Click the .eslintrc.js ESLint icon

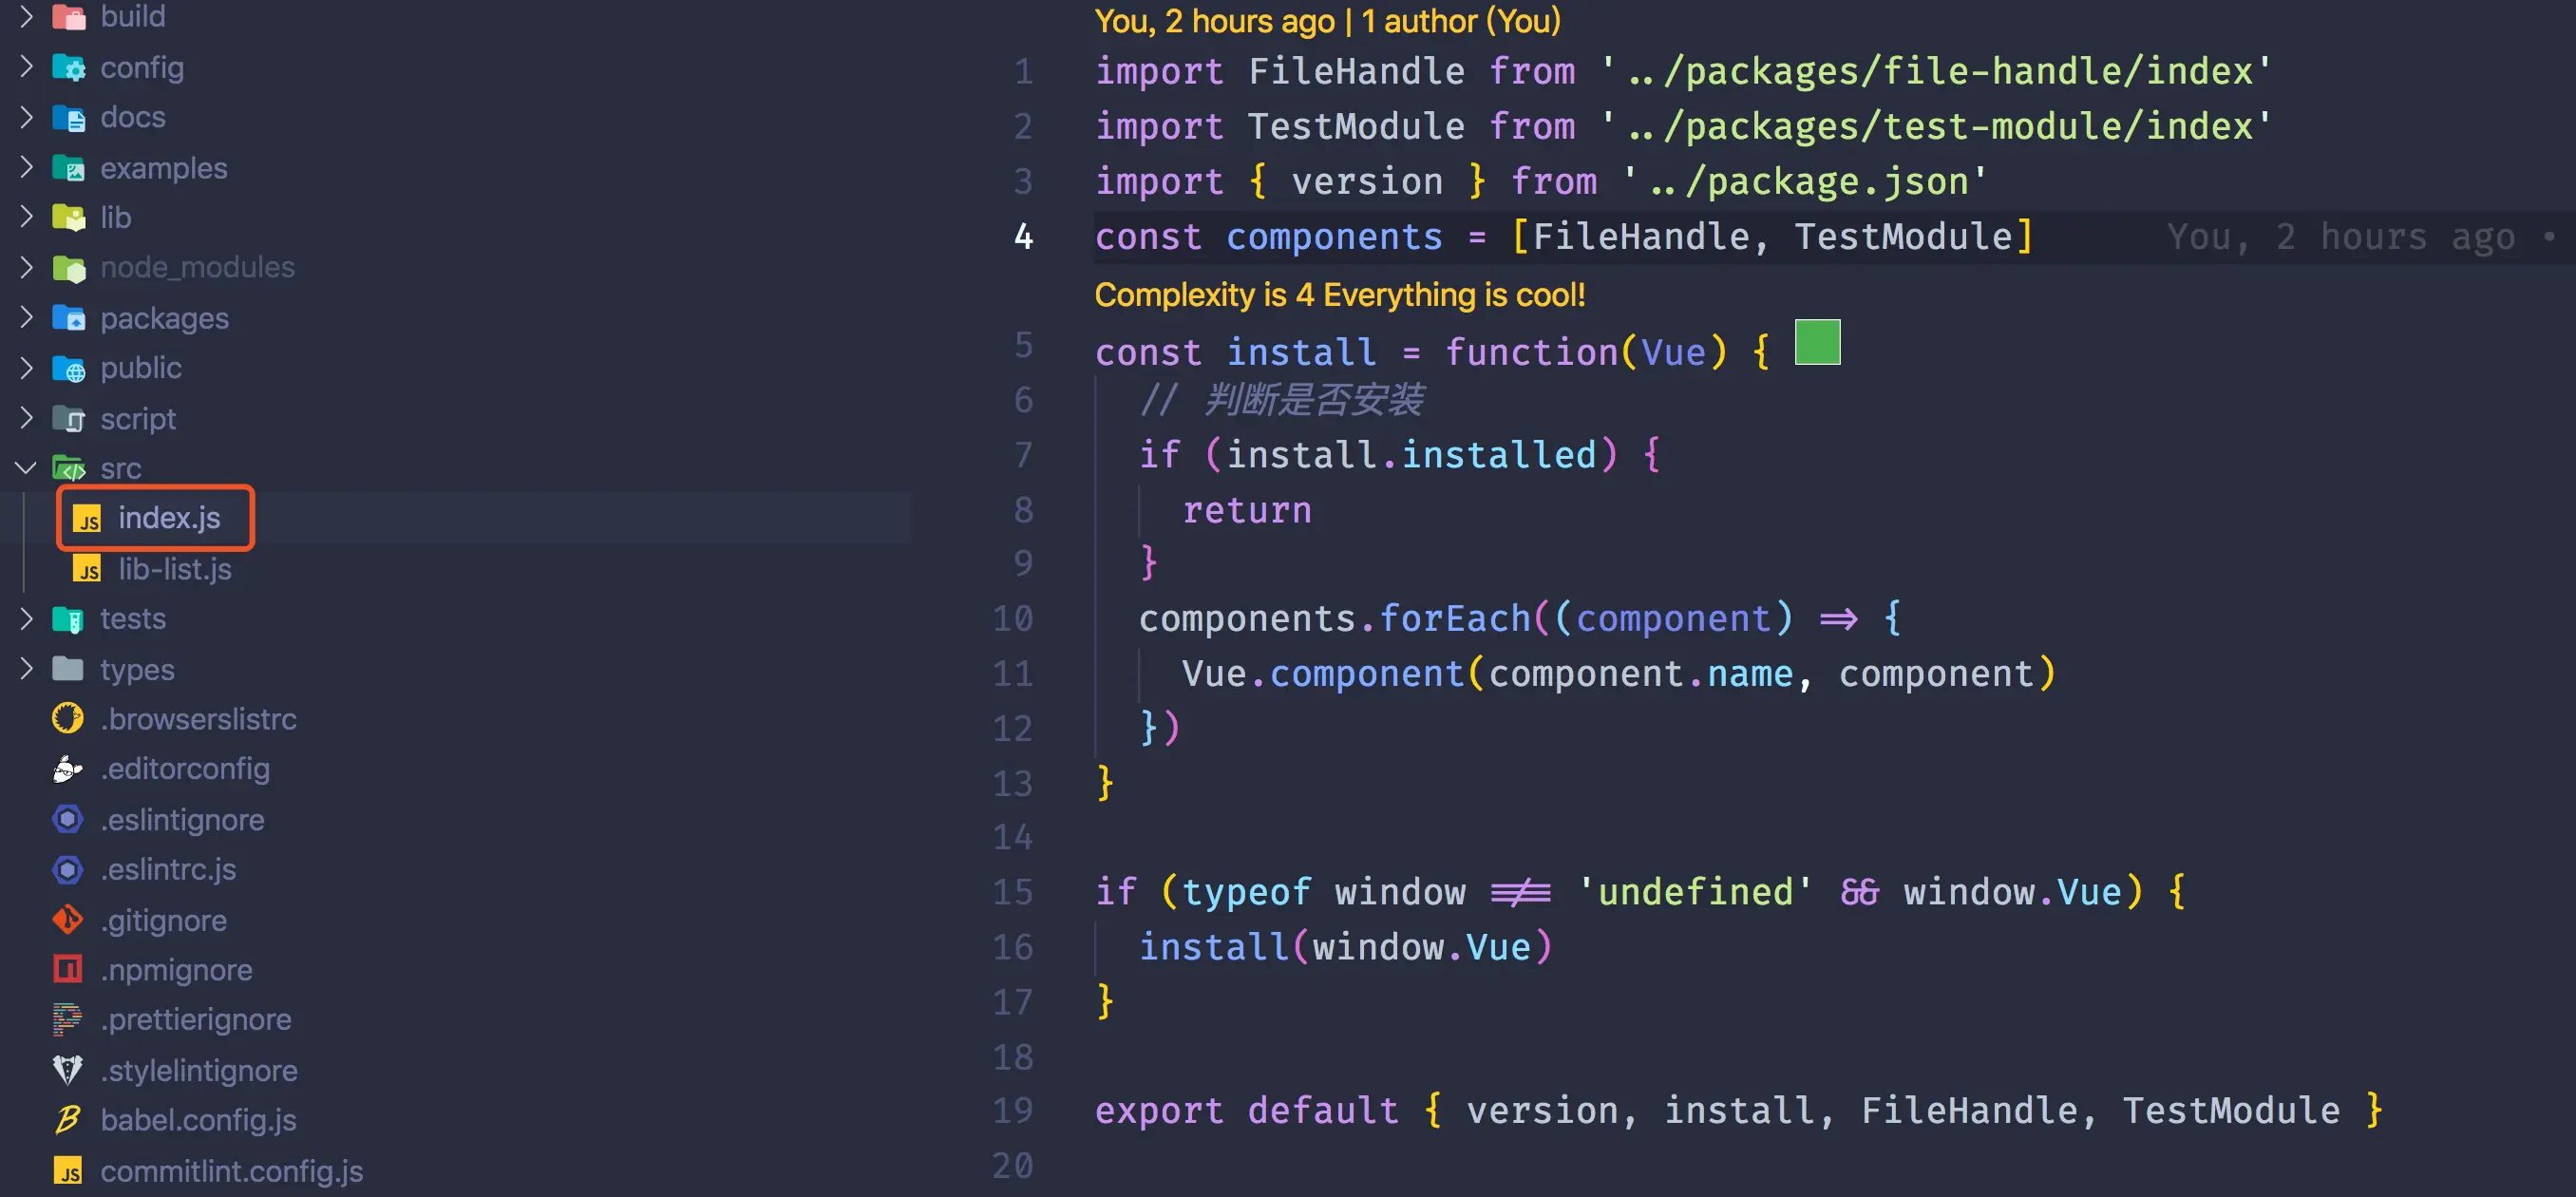point(68,870)
